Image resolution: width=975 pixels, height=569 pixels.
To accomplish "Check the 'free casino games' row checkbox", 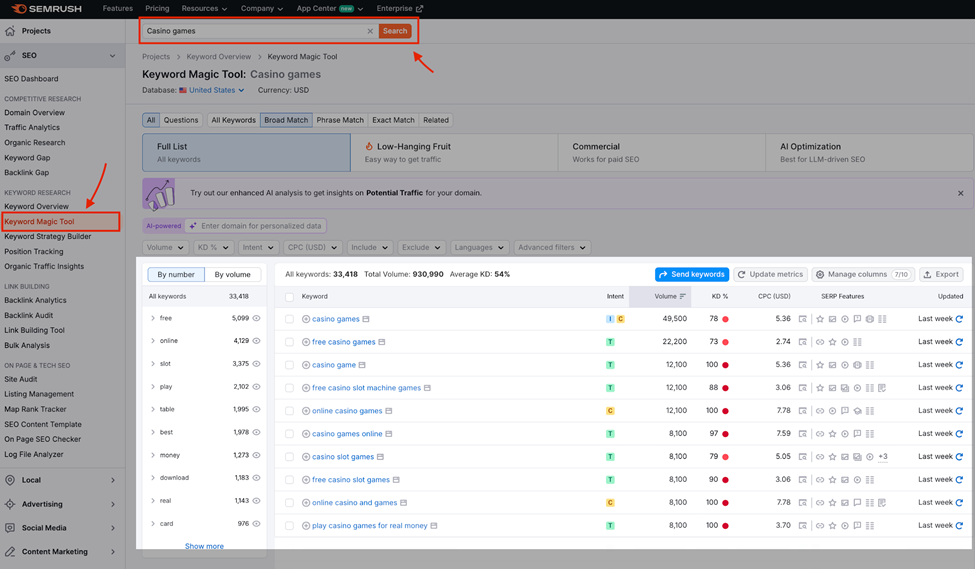I will click(289, 342).
